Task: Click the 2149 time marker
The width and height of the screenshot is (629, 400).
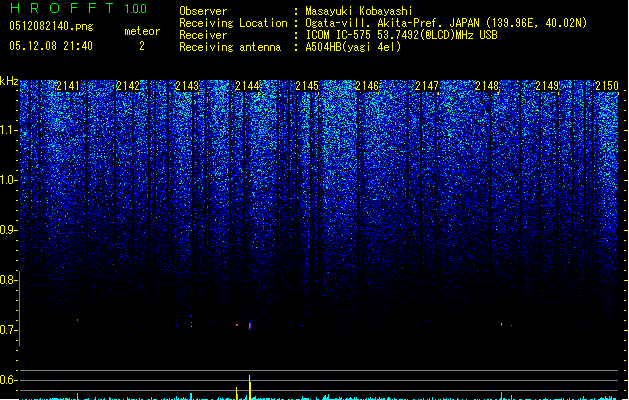Action: [x=547, y=86]
